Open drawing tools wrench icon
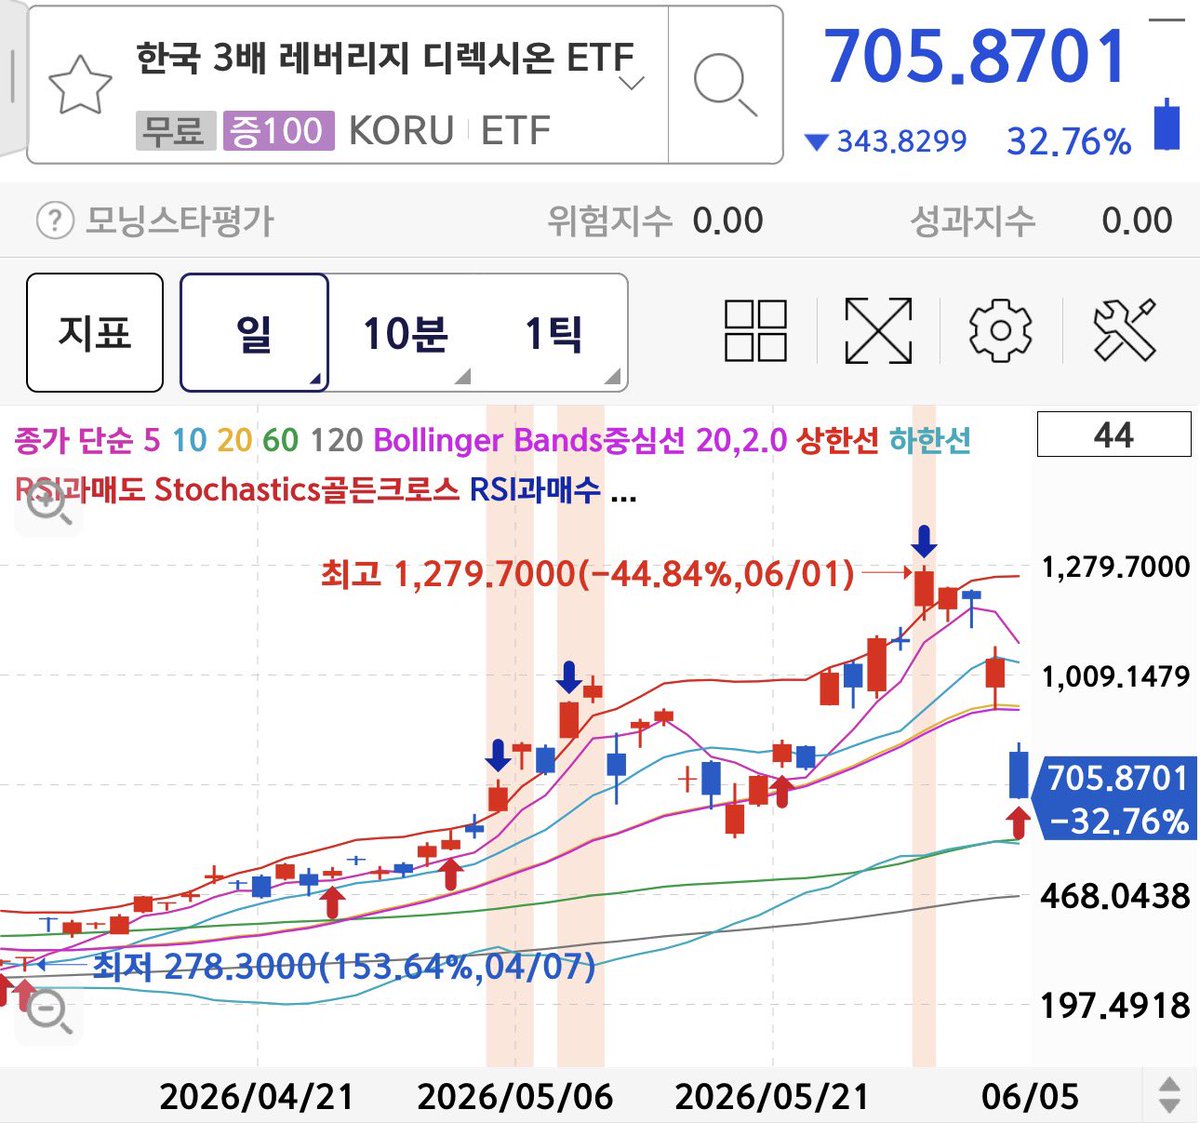The image size is (1200, 1123). [1125, 330]
